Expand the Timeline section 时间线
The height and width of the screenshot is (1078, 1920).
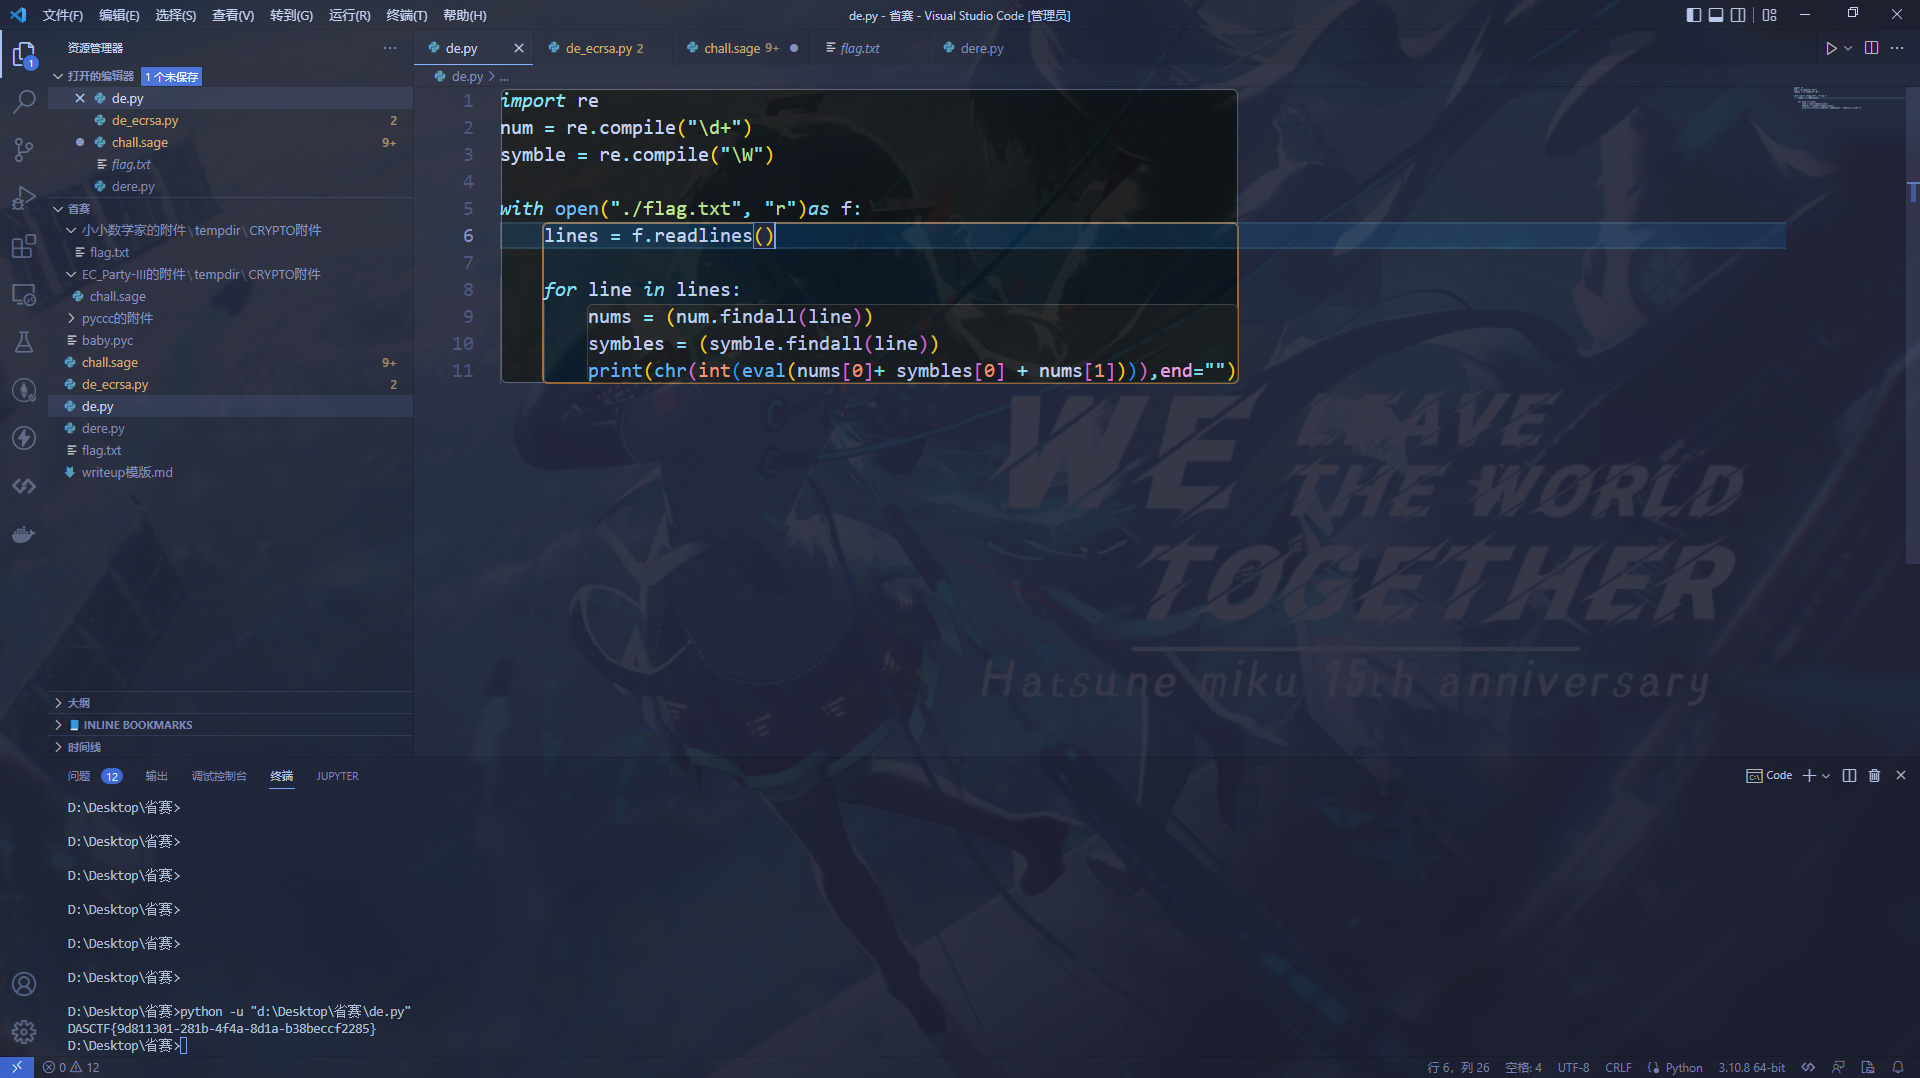230,747
